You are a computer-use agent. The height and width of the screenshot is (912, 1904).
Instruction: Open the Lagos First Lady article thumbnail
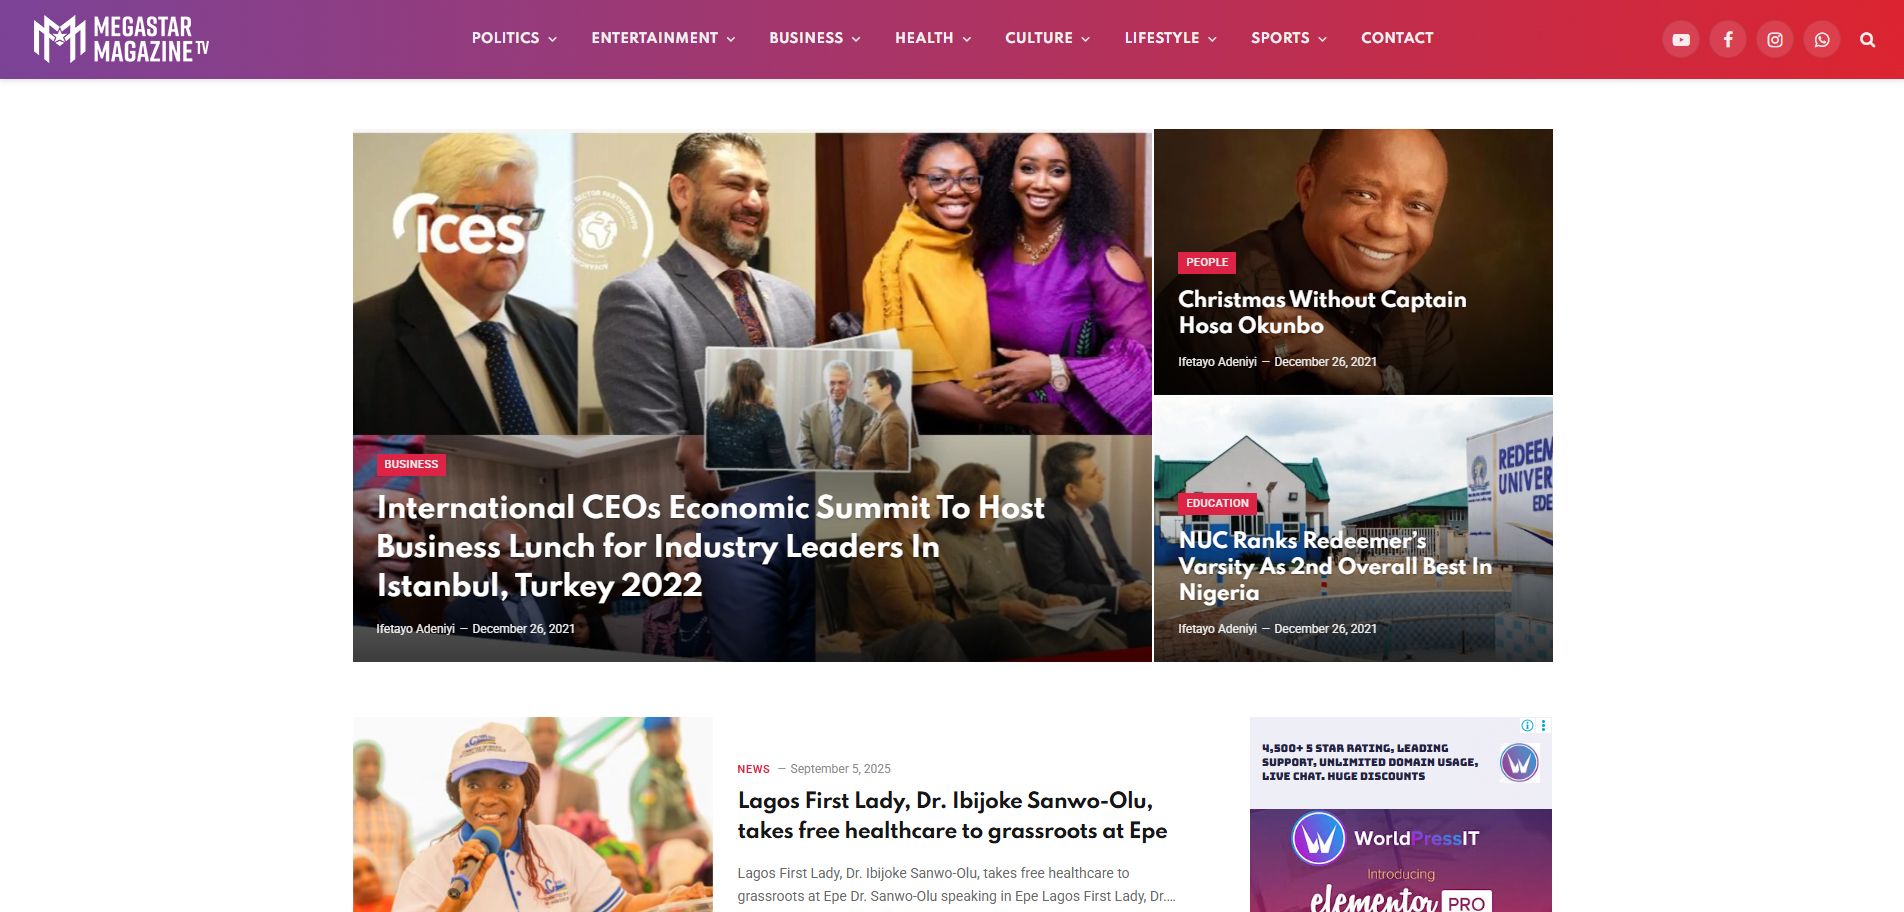click(x=533, y=814)
